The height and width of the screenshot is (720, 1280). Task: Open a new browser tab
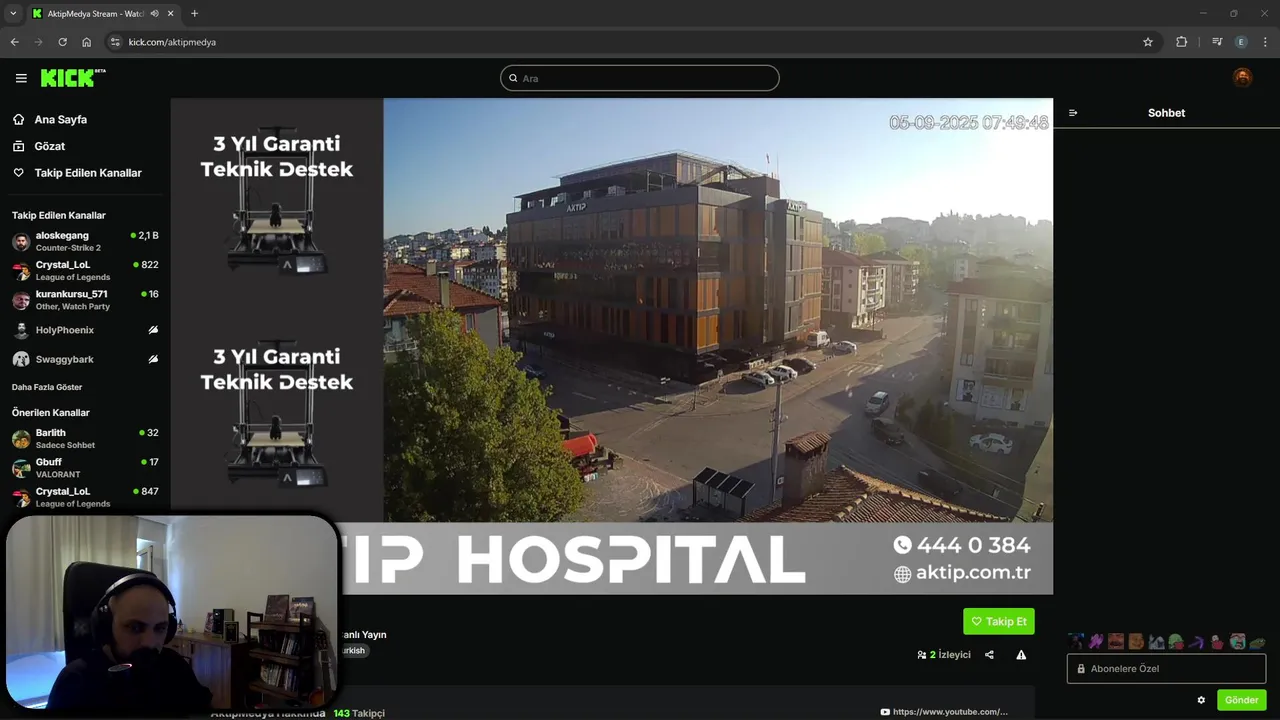point(194,14)
